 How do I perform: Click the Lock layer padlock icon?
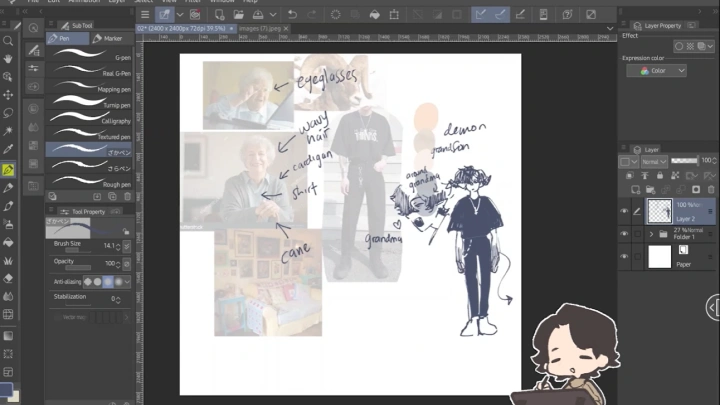point(660,175)
